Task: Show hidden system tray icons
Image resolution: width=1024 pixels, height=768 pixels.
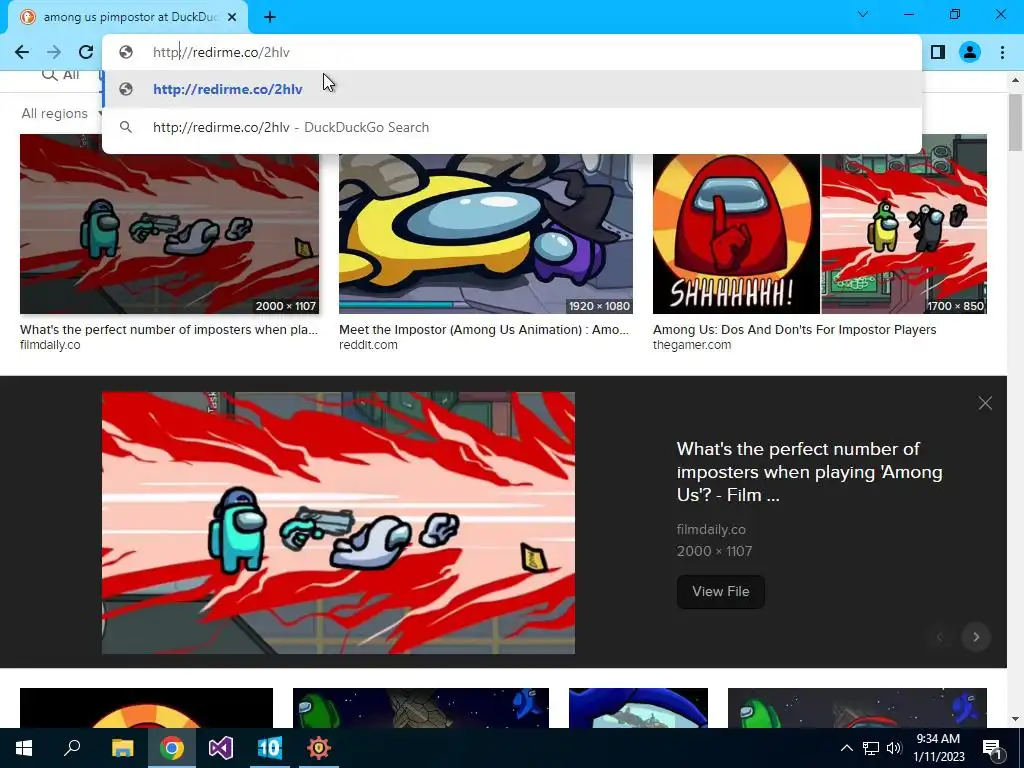Action: [846, 748]
